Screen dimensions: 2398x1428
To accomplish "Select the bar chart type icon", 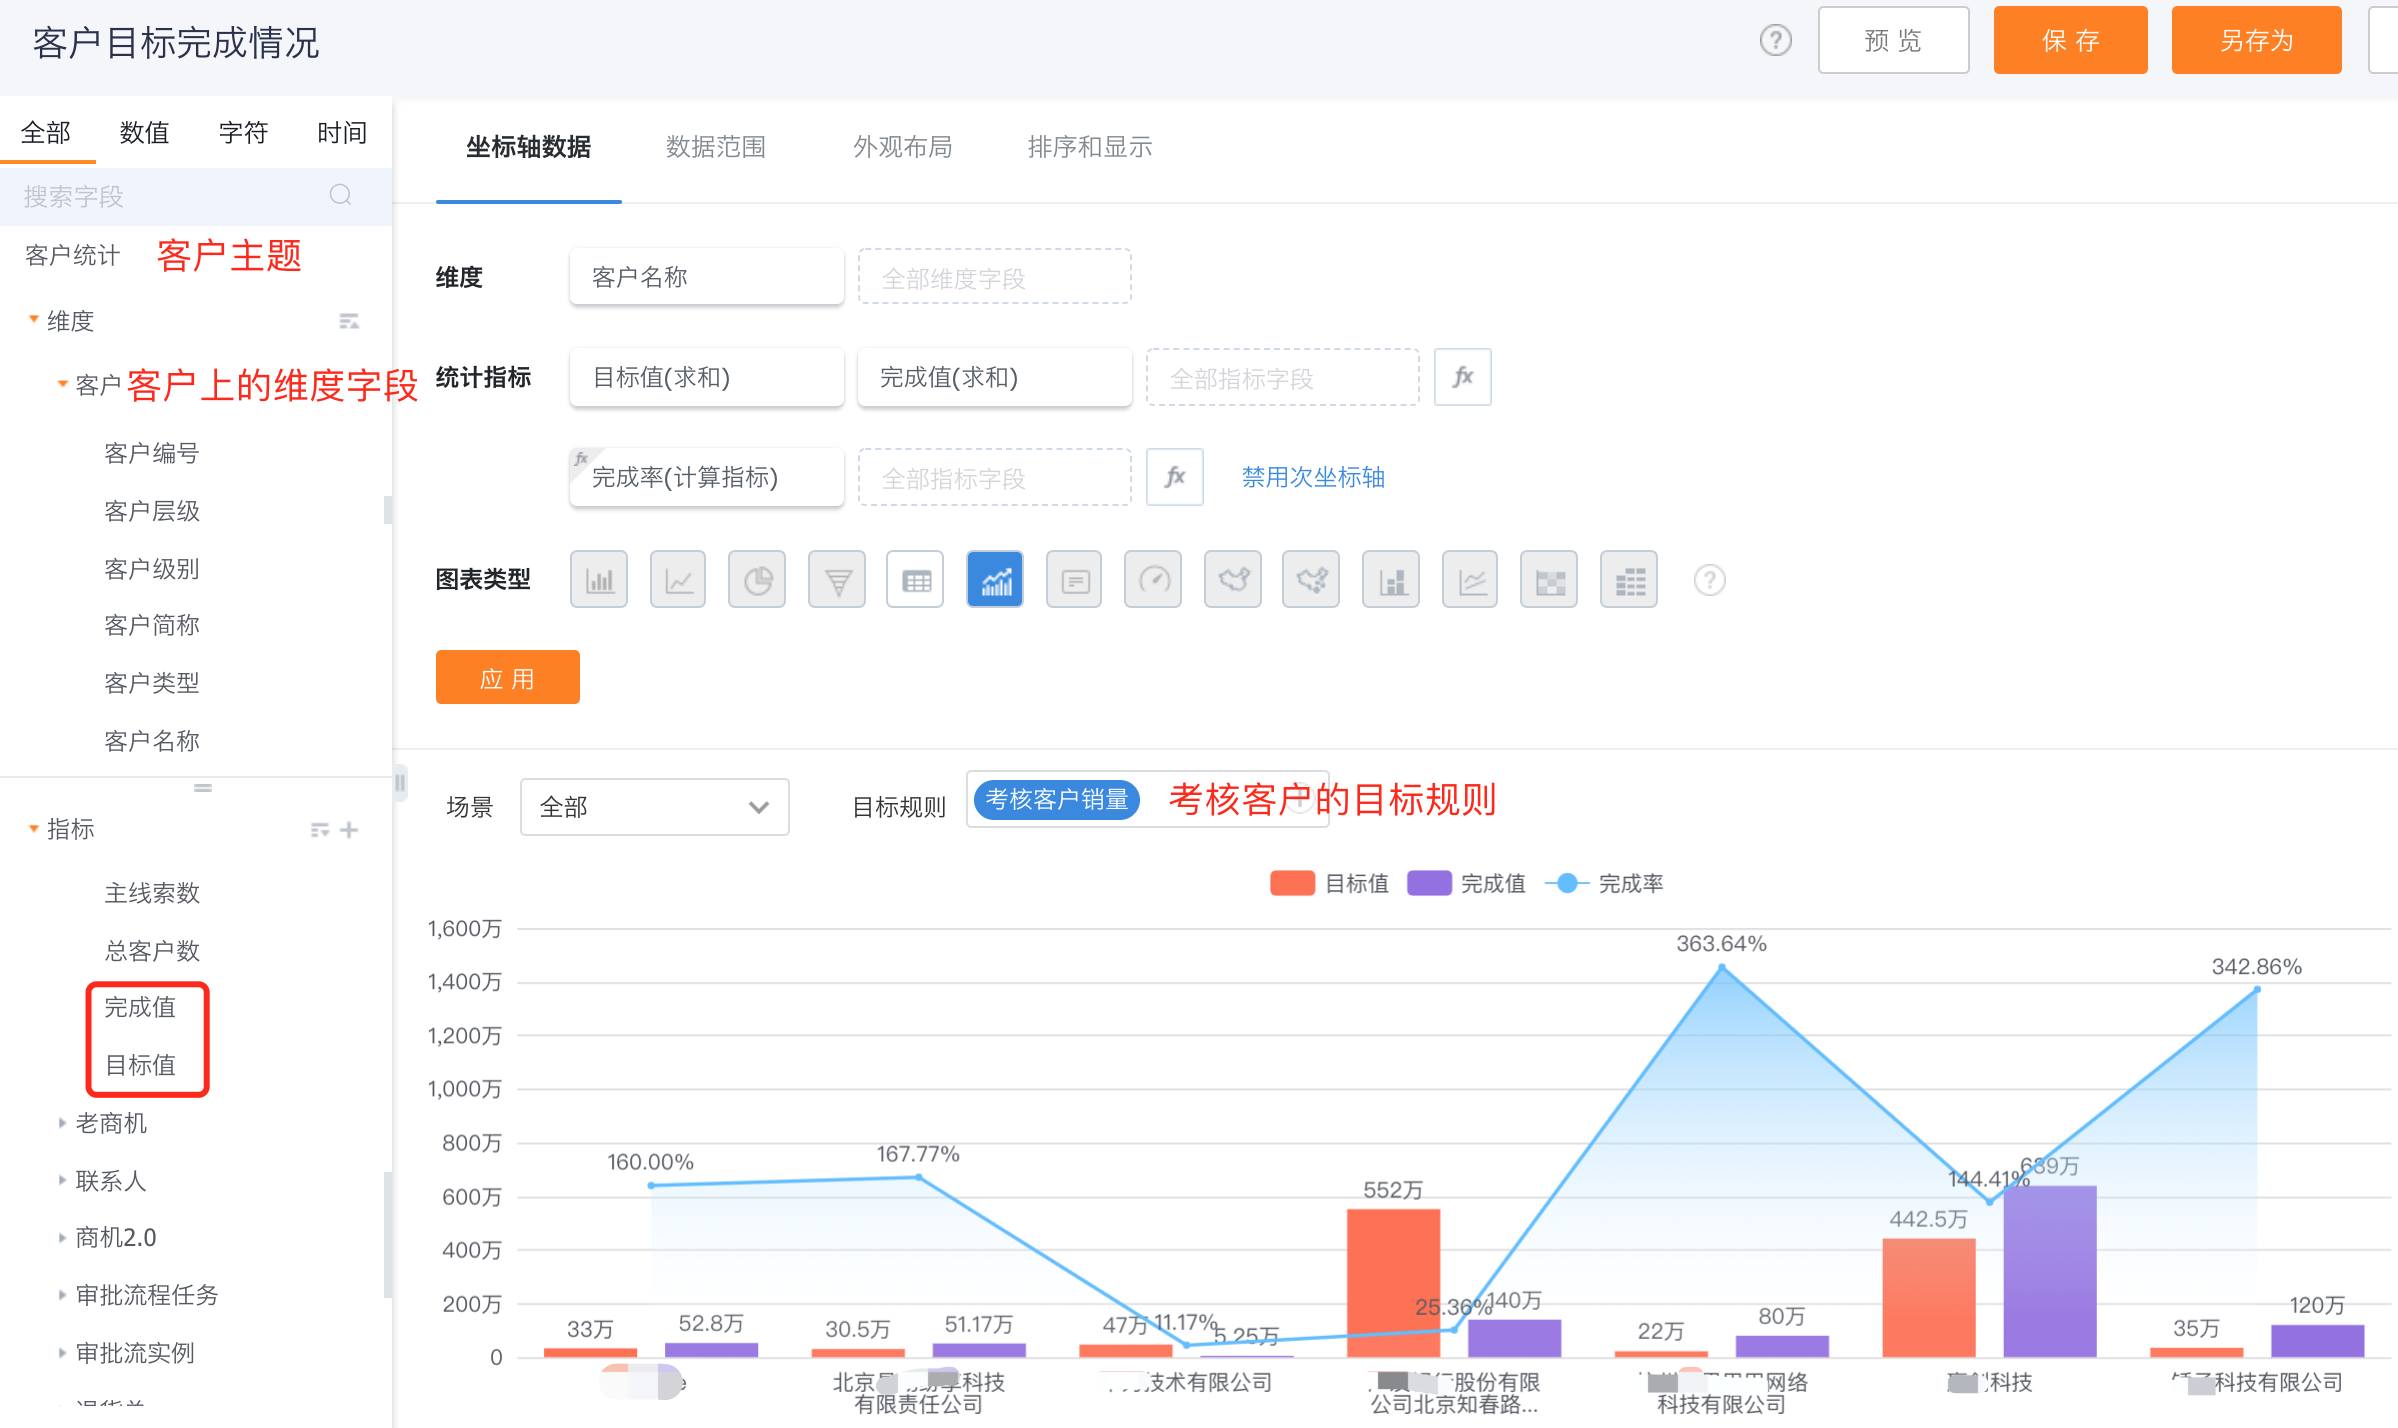I will tap(599, 580).
